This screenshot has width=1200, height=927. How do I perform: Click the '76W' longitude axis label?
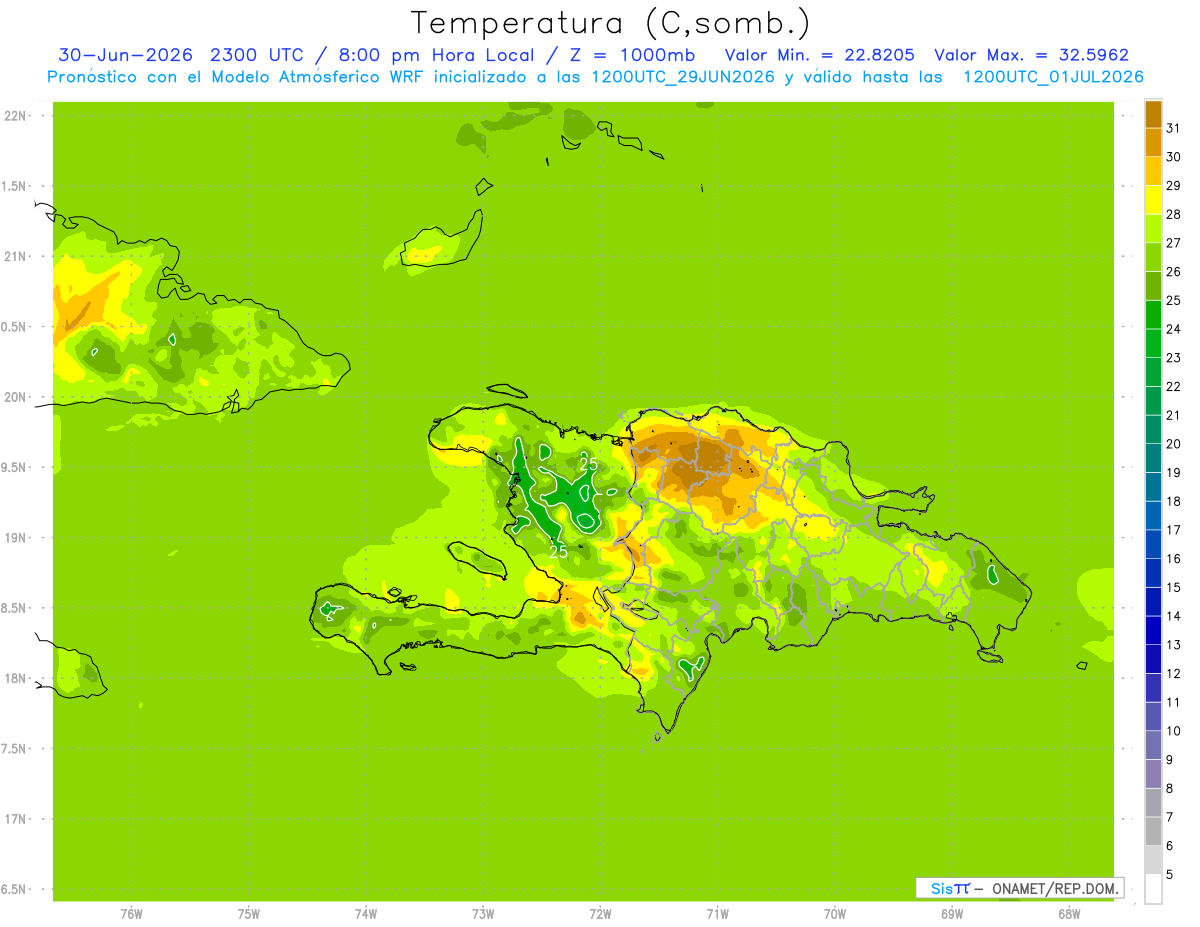[131, 914]
